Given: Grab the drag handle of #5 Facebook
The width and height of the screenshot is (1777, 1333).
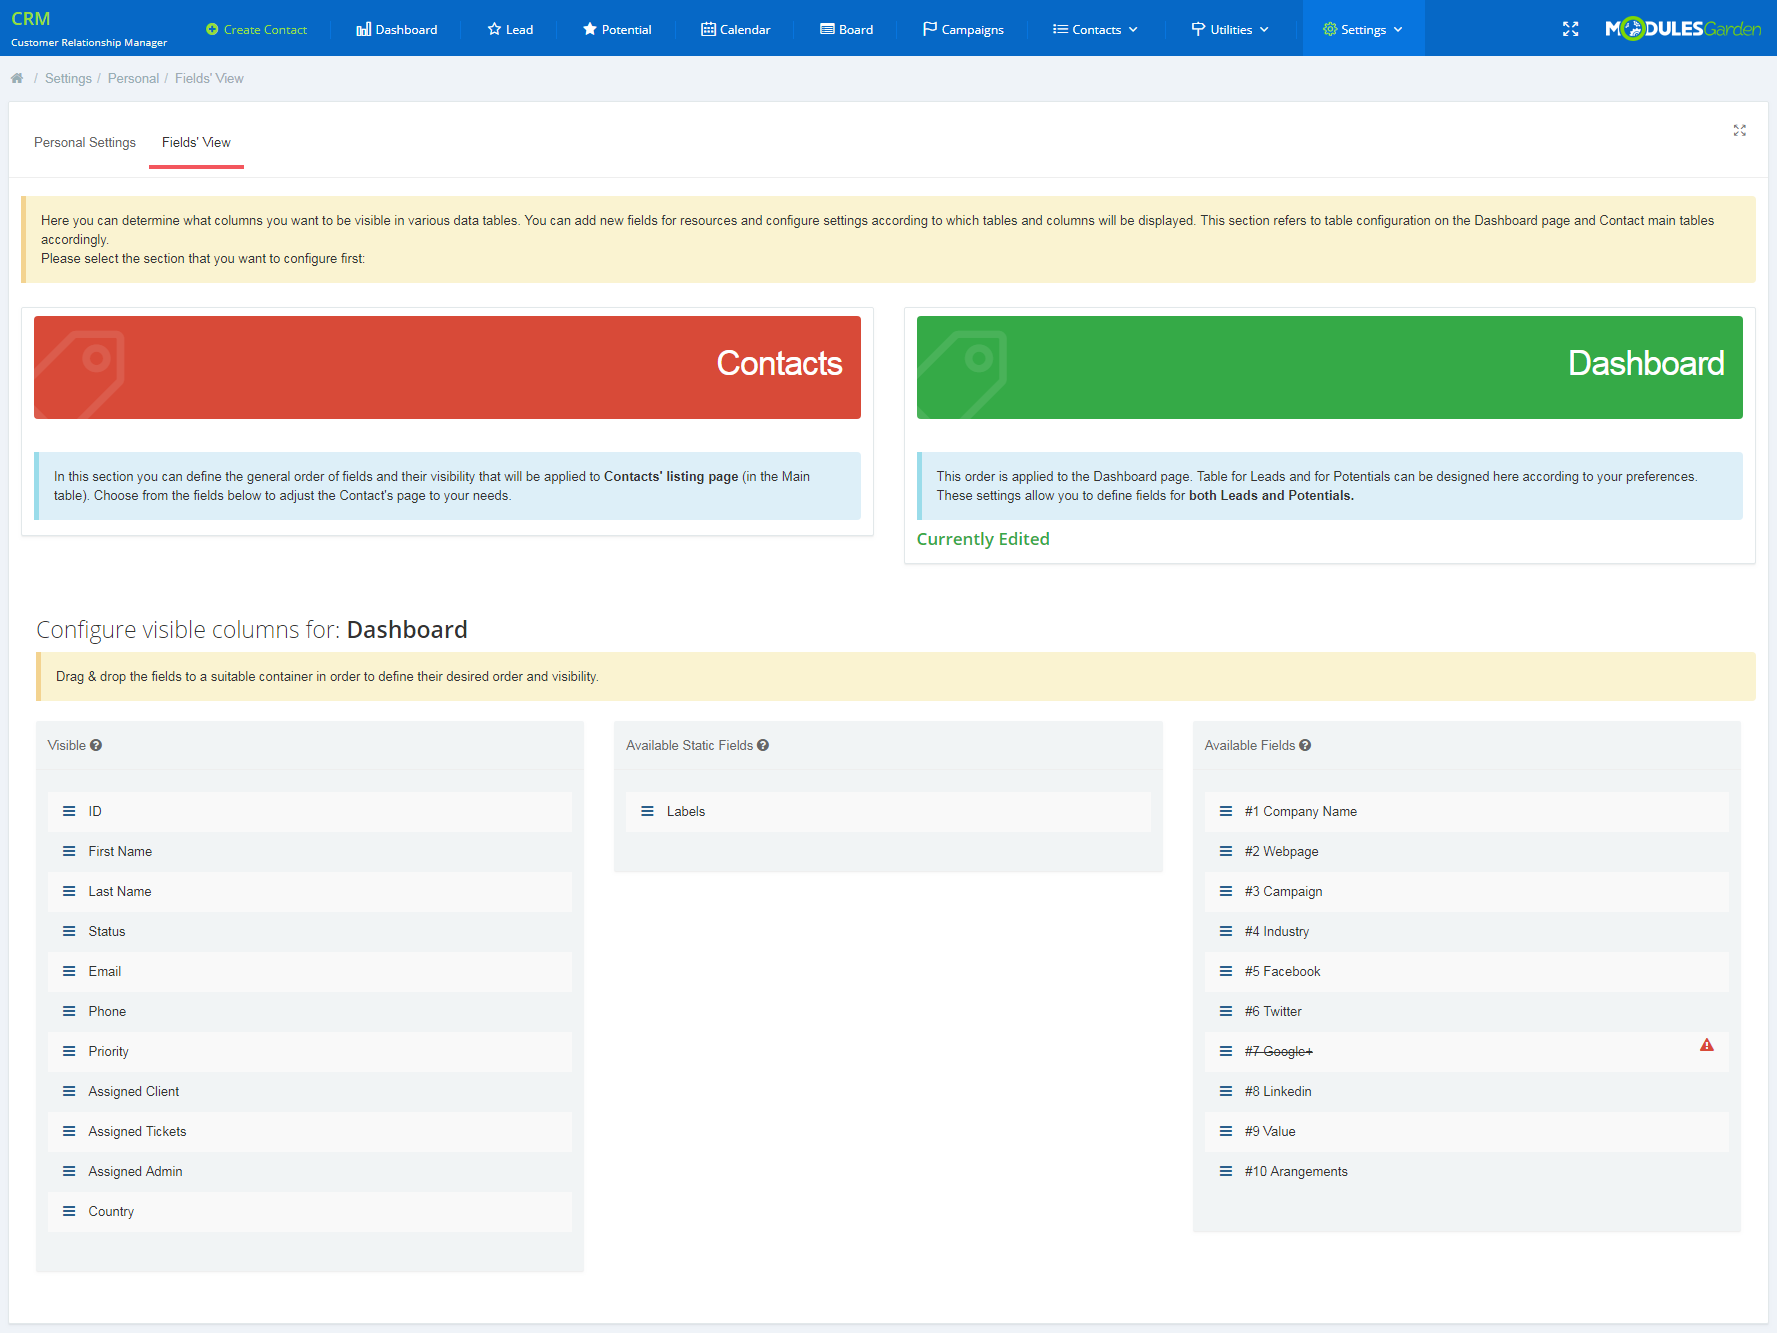Looking at the screenshot, I should pos(1226,971).
